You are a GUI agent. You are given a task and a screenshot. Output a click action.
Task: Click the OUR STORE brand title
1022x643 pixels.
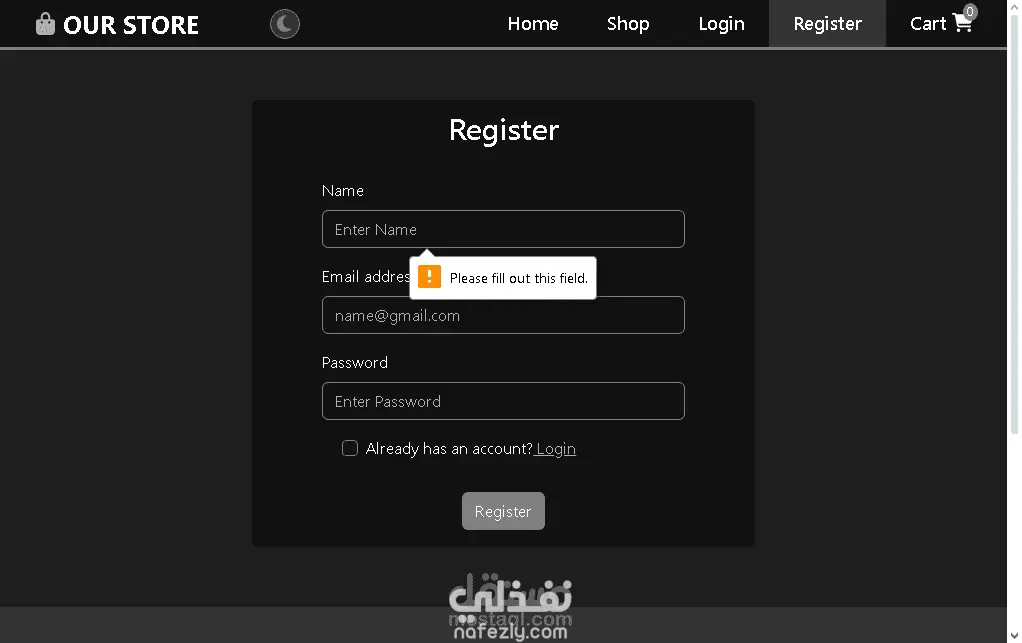[131, 25]
